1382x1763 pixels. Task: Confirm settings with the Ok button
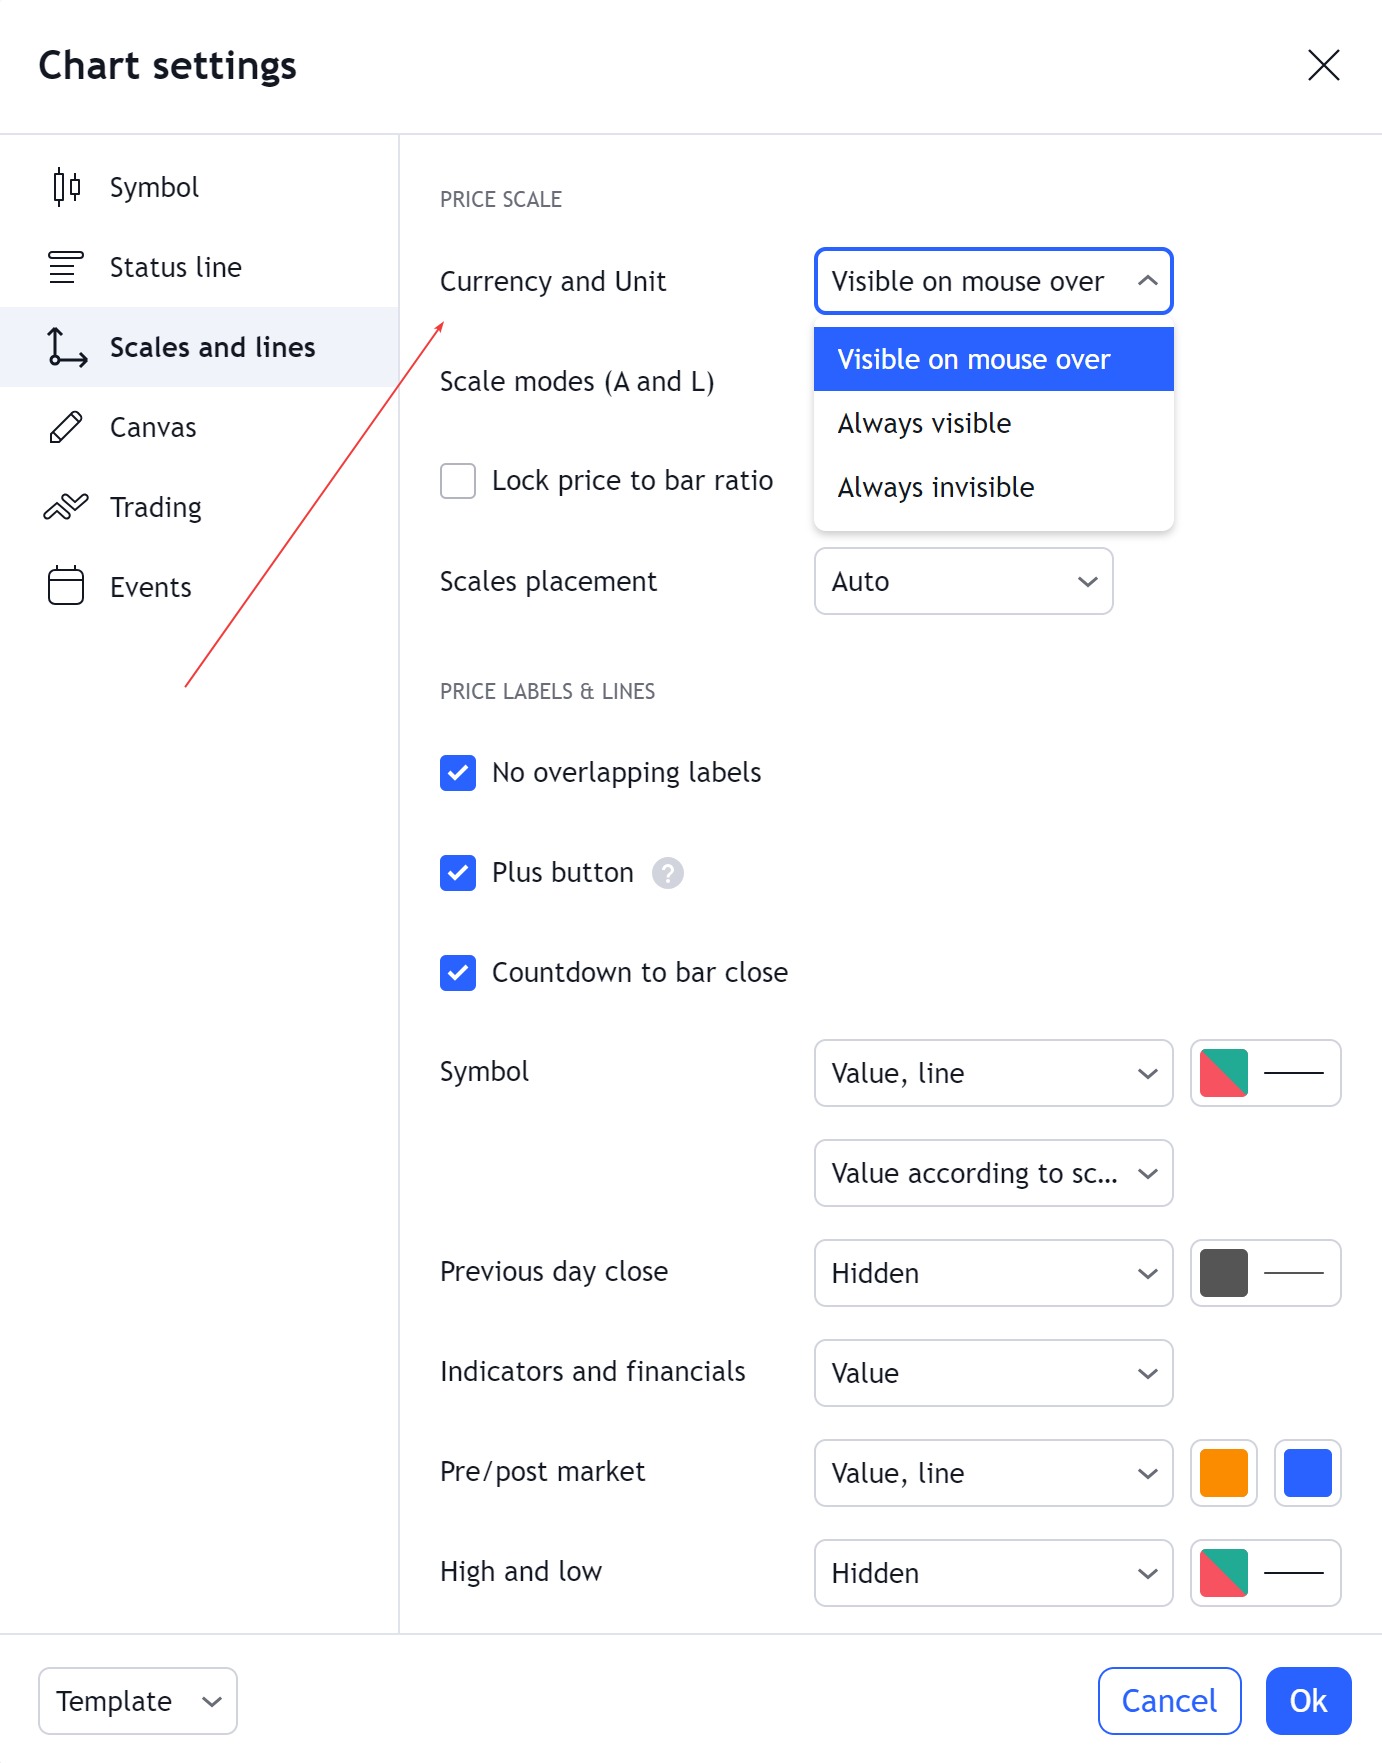point(1307,1701)
